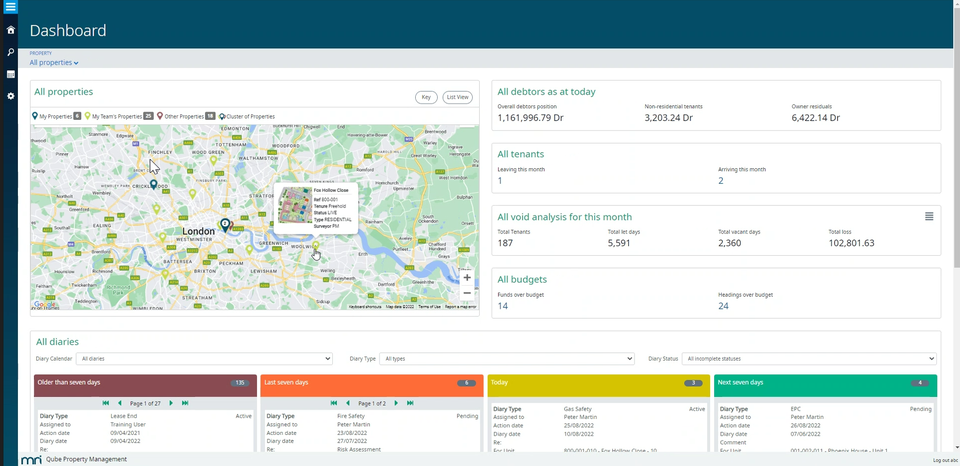Open the Diary Type dropdown
Image resolution: width=960 pixels, height=466 pixels.
point(506,358)
